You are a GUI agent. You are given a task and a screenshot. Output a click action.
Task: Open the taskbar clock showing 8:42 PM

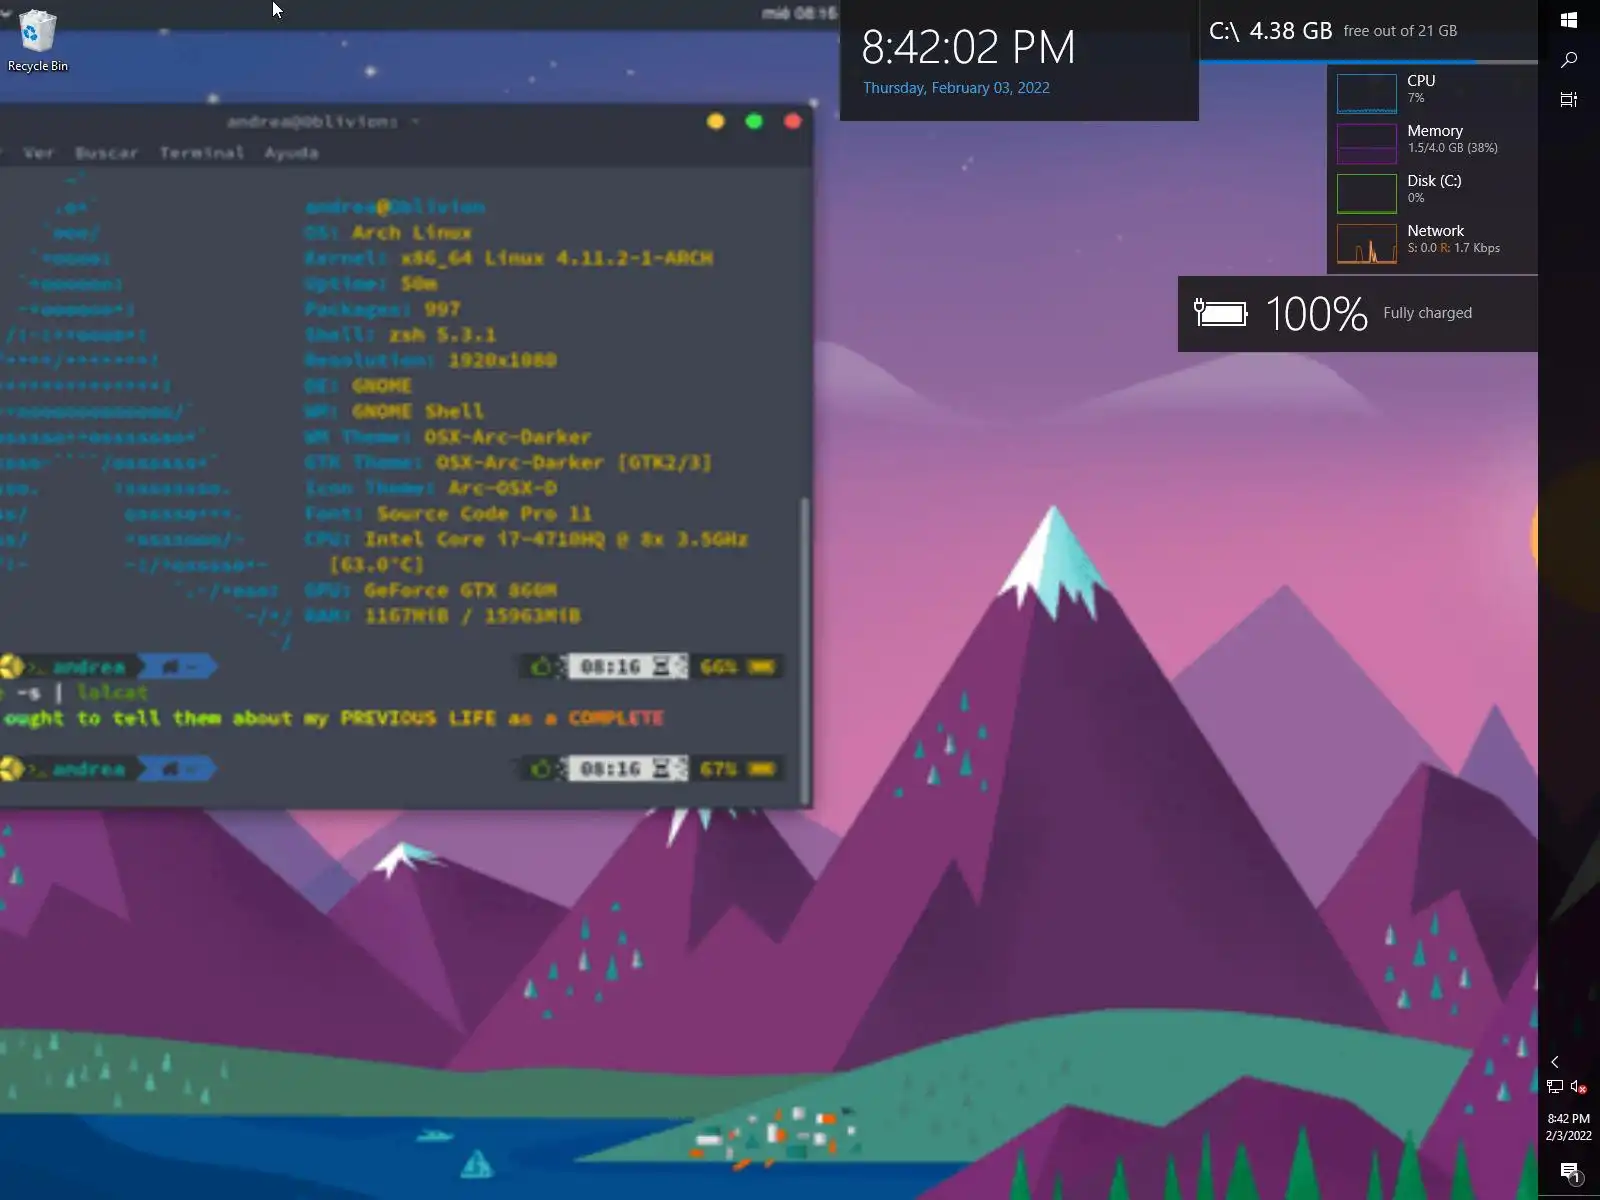click(1568, 1127)
